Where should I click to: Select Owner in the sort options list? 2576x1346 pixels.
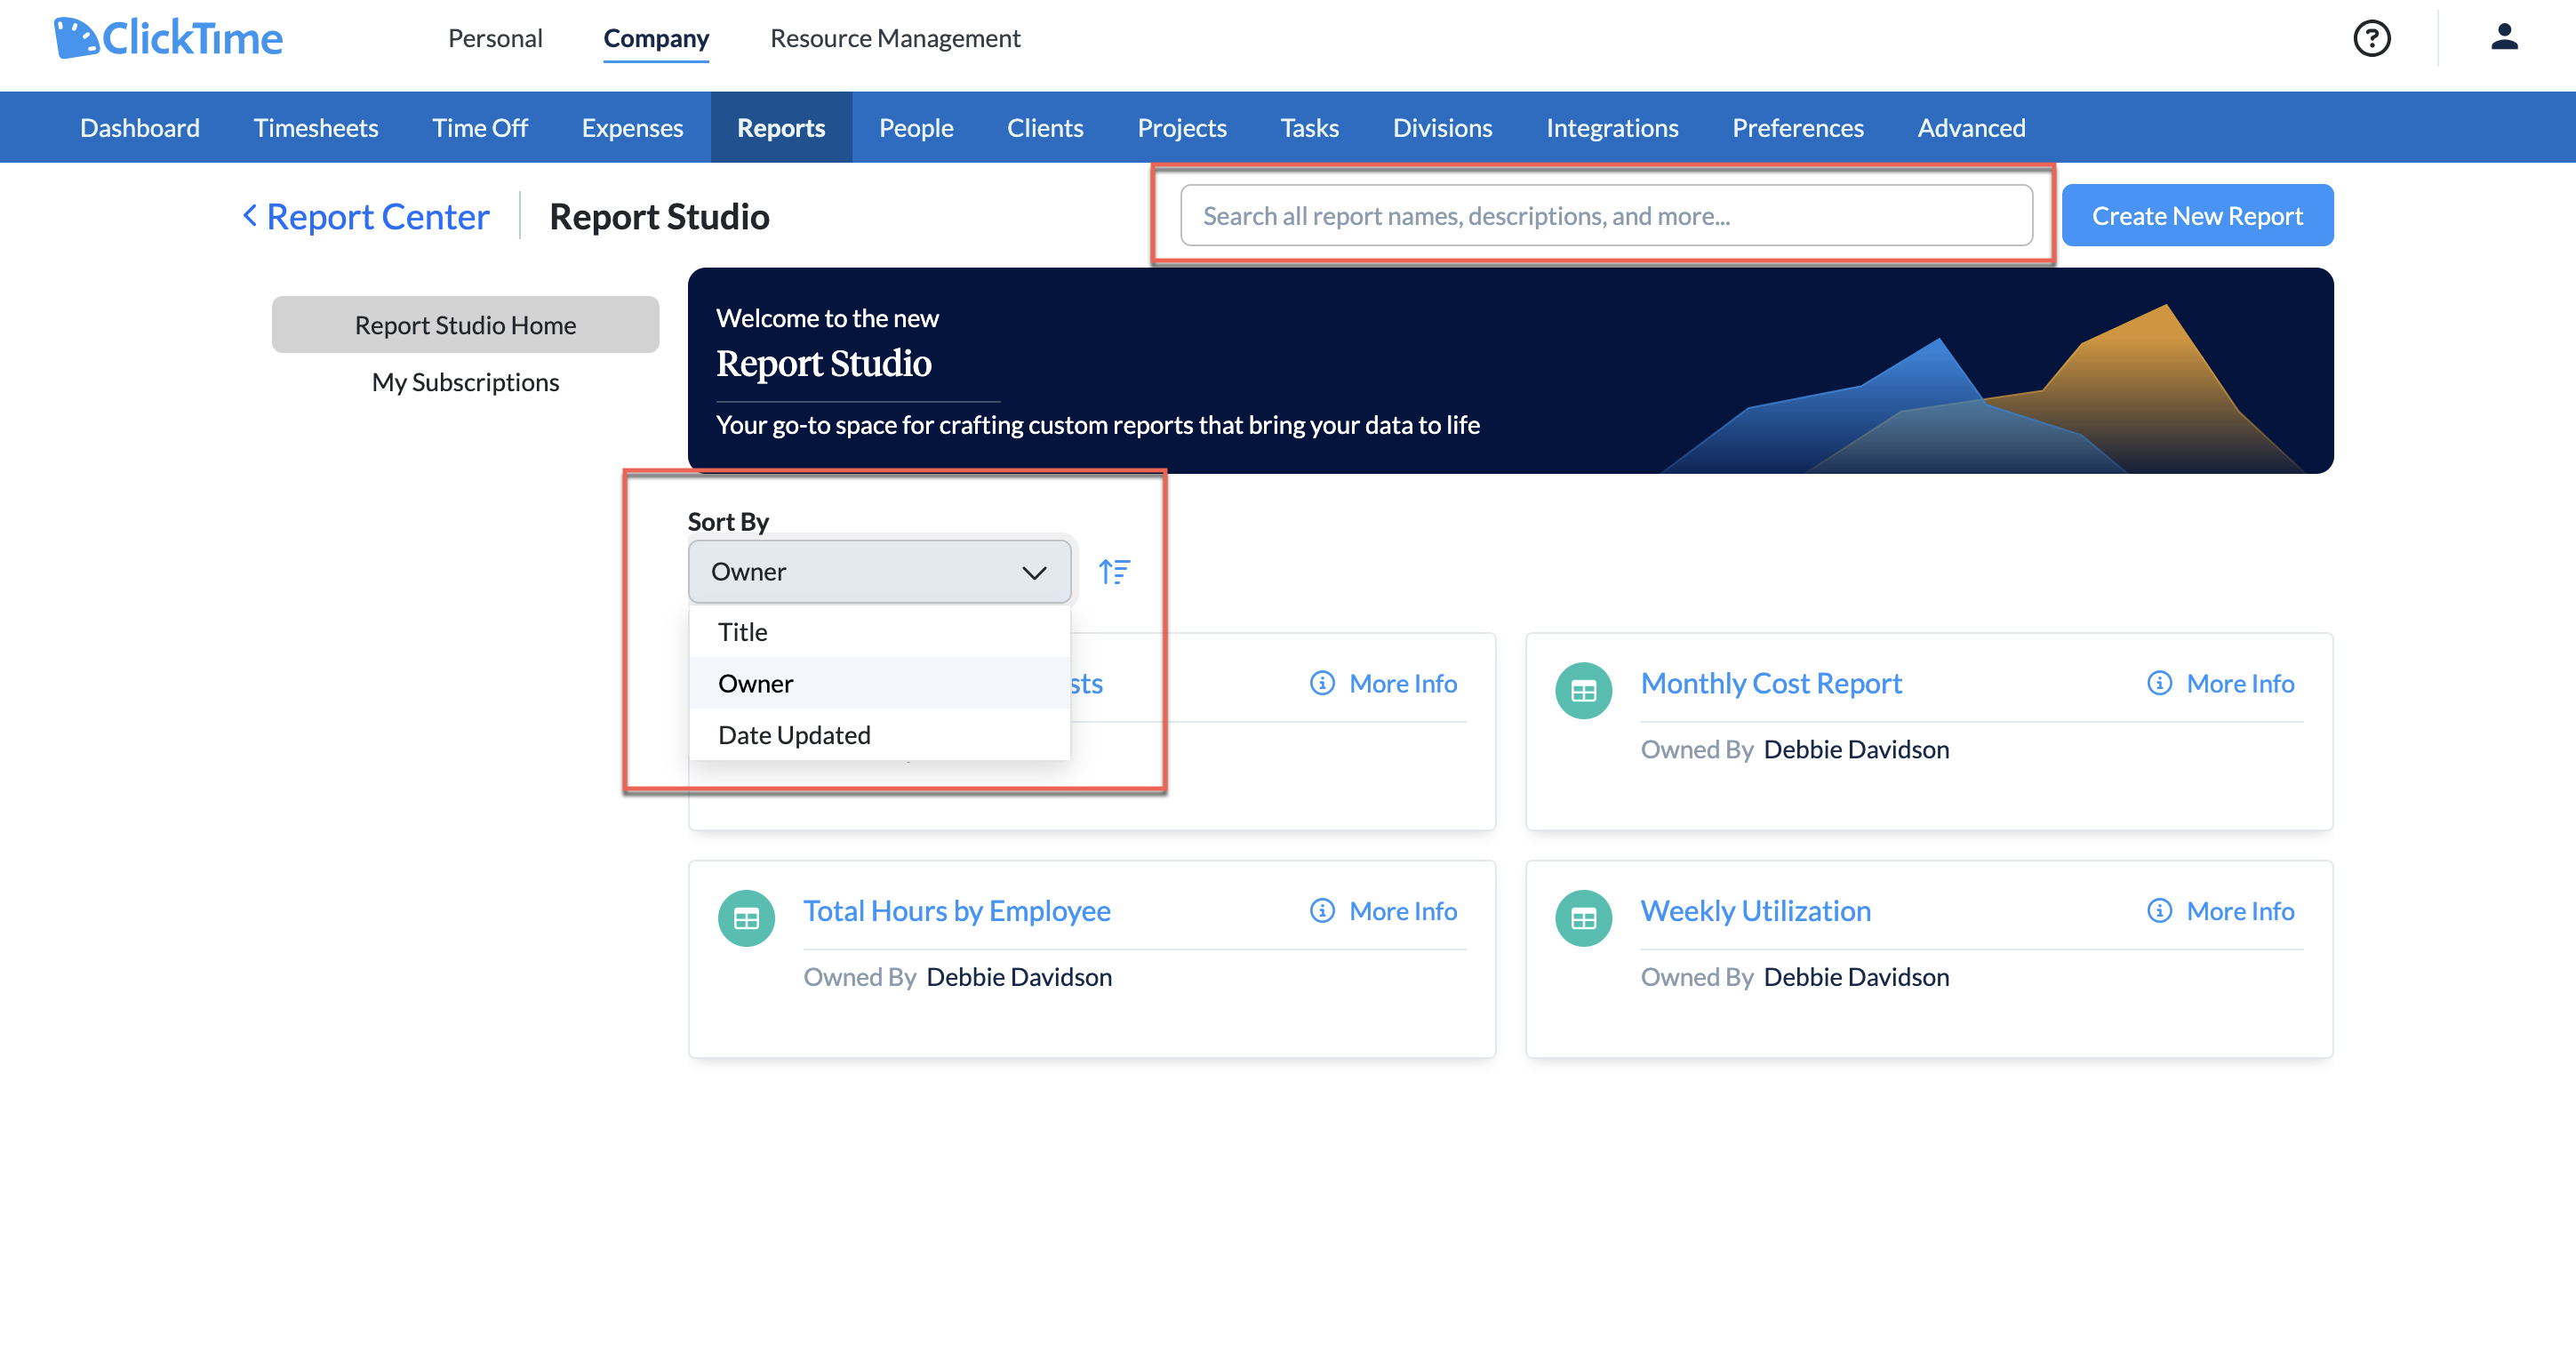879,683
